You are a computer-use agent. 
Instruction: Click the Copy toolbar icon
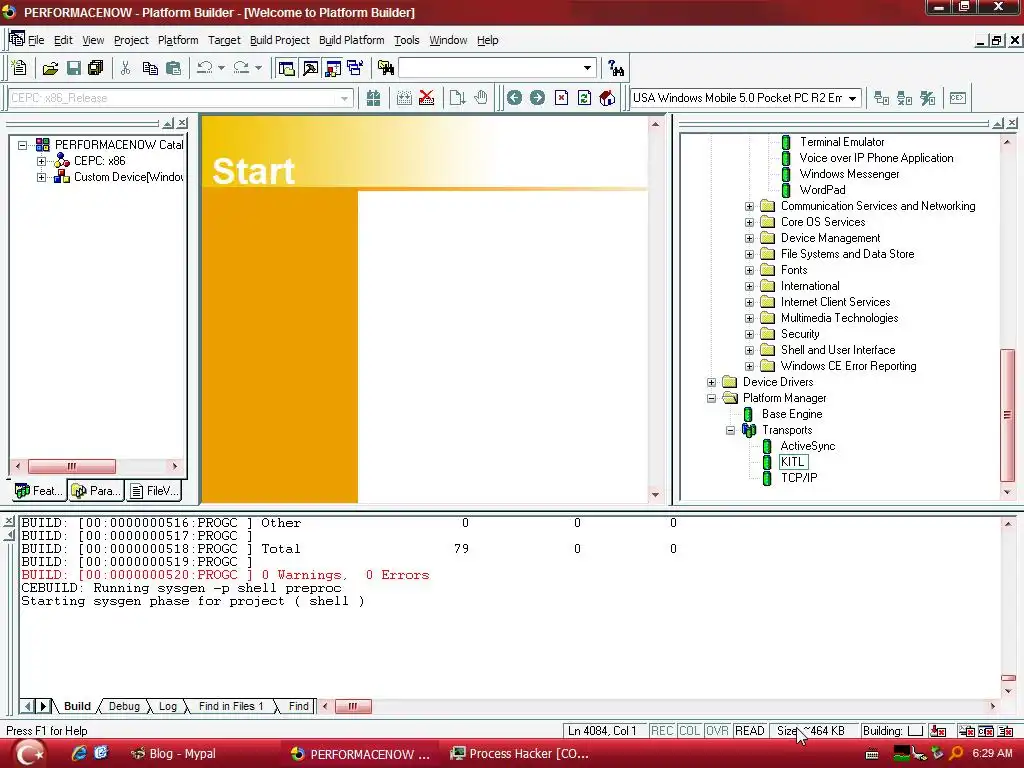(x=150, y=68)
